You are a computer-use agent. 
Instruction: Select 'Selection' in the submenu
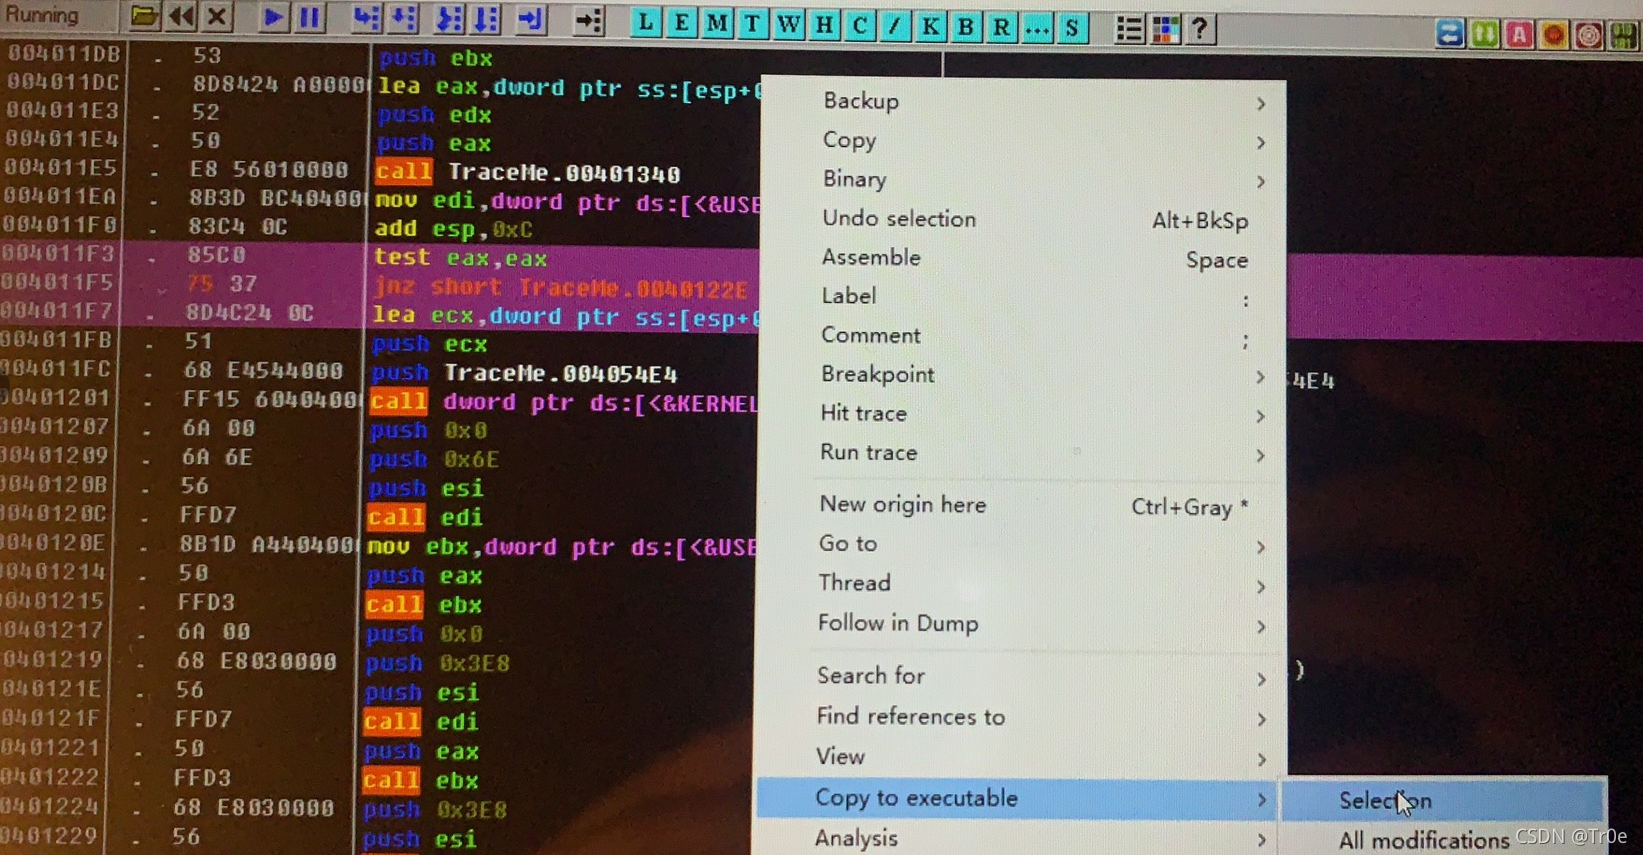(x=1443, y=800)
